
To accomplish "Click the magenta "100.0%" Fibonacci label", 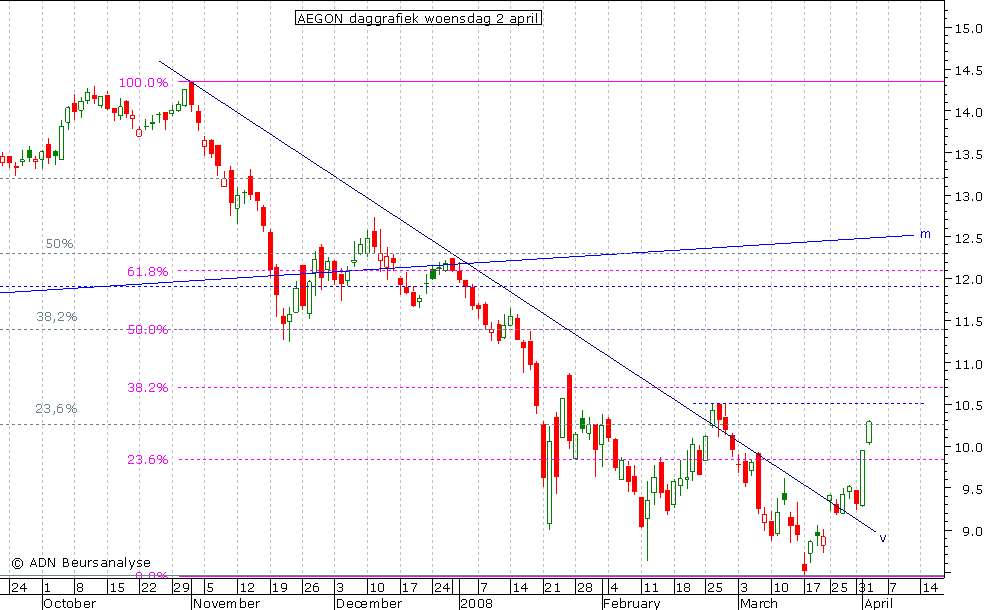I will [x=144, y=82].
